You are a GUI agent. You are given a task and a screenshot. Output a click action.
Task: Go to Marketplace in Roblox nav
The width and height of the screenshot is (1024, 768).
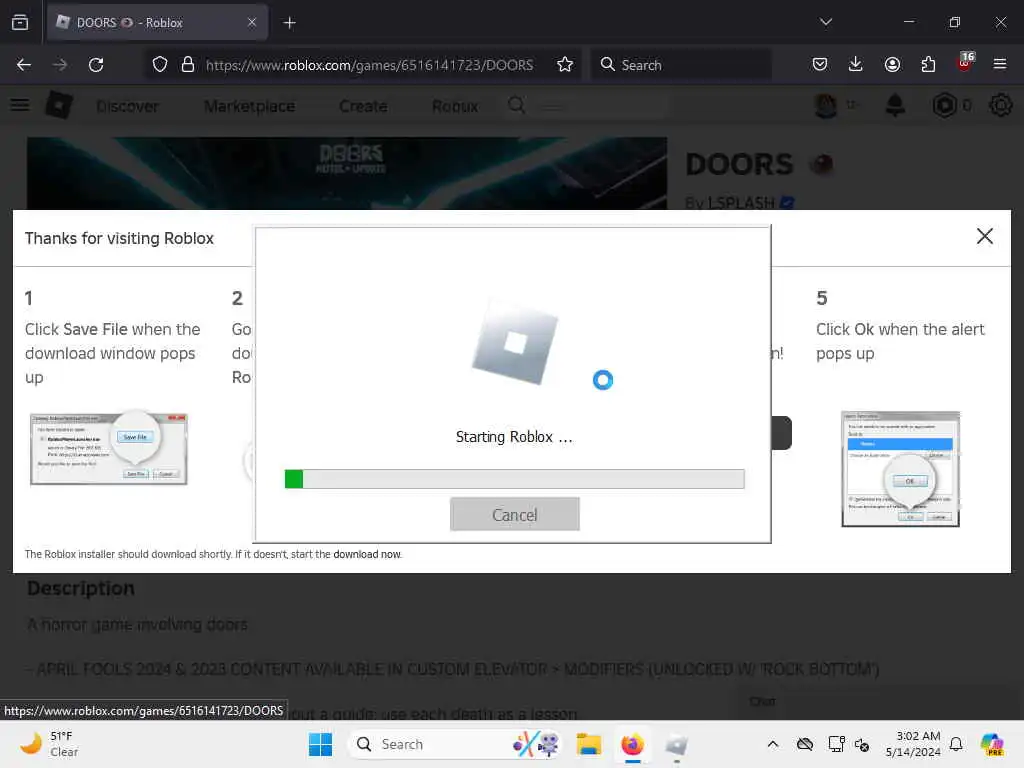[x=249, y=106]
